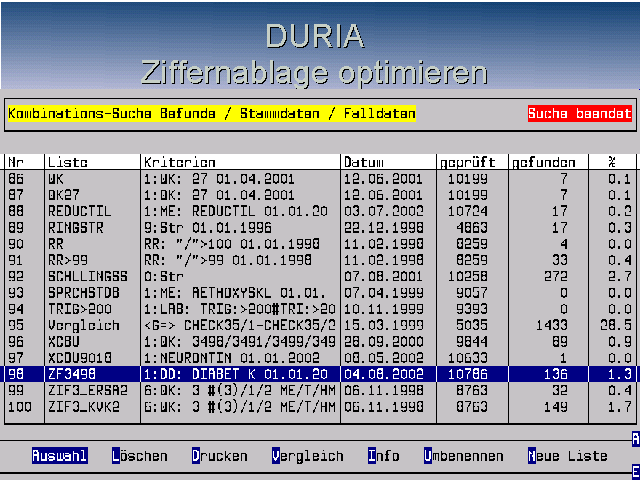Select list entry SPRCHSTDB
The height and width of the screenshot is (480, 640).
(x=84, y=293)
